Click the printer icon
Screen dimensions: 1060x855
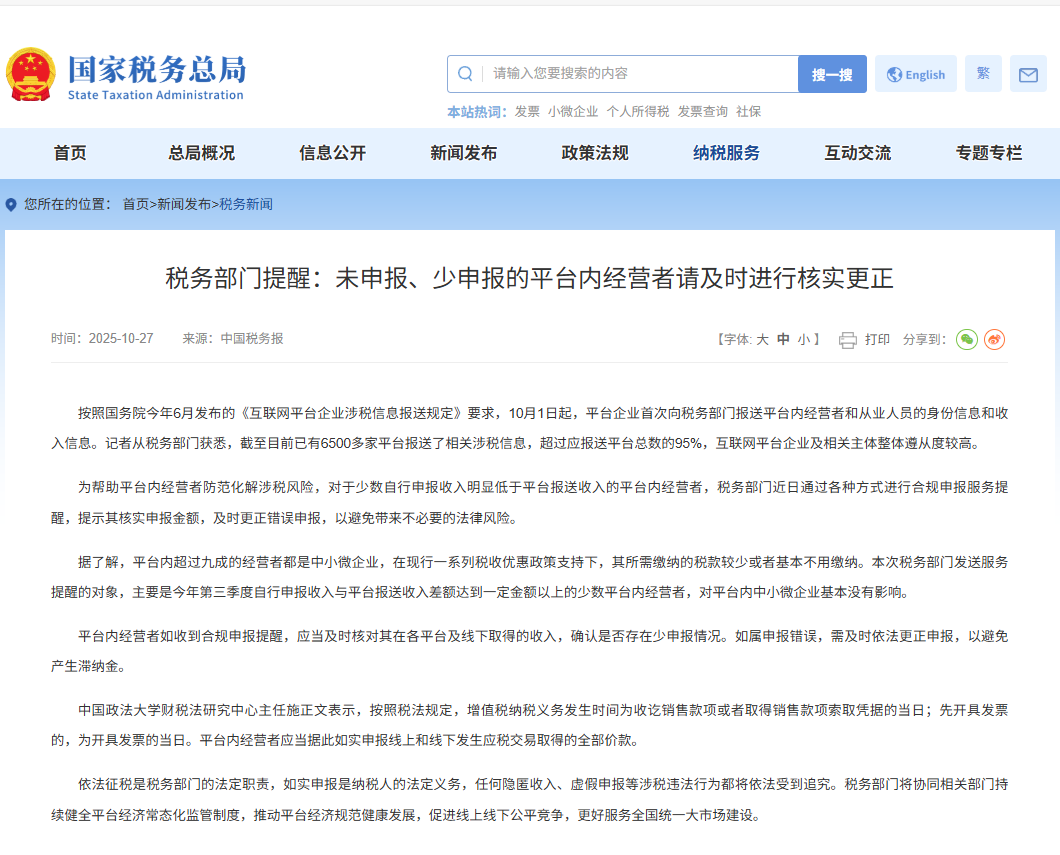[848, 340]
